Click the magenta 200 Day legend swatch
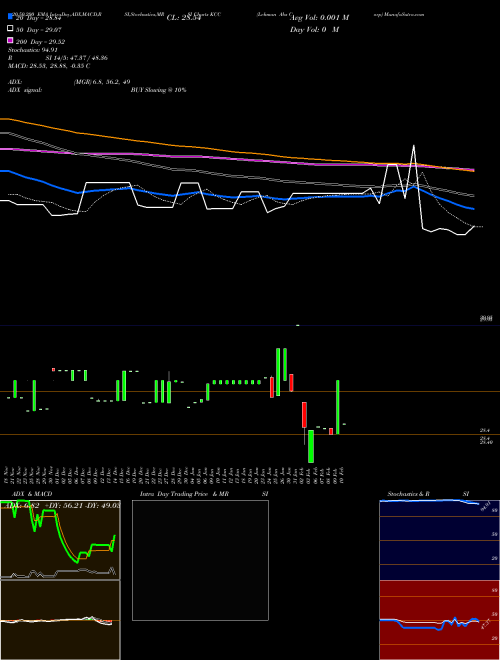 pos(11,40)
